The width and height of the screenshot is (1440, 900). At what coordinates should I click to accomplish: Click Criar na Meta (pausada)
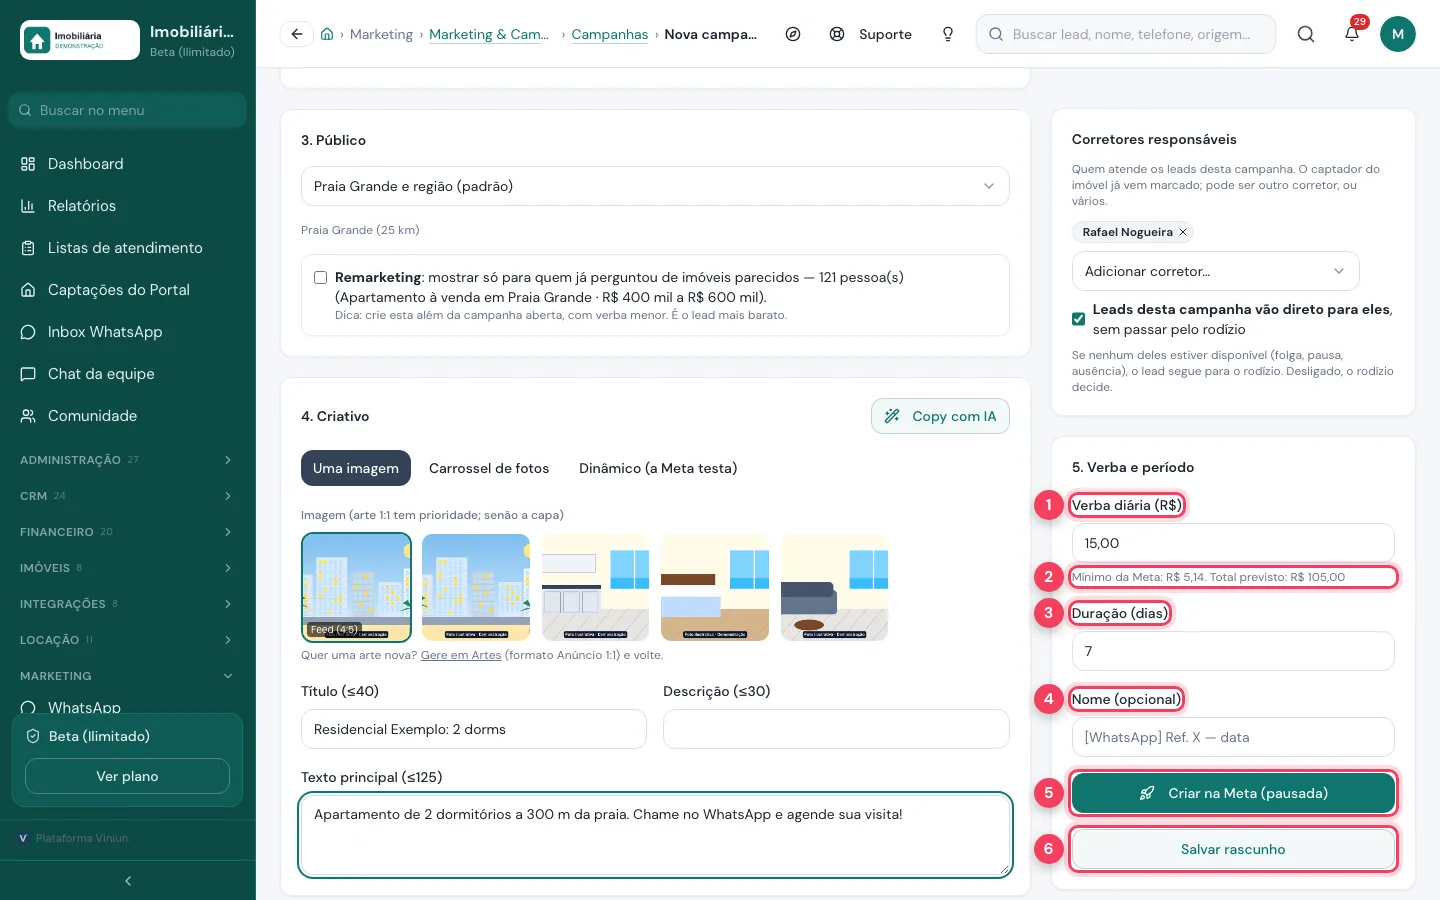click(x=1233, y=793)
